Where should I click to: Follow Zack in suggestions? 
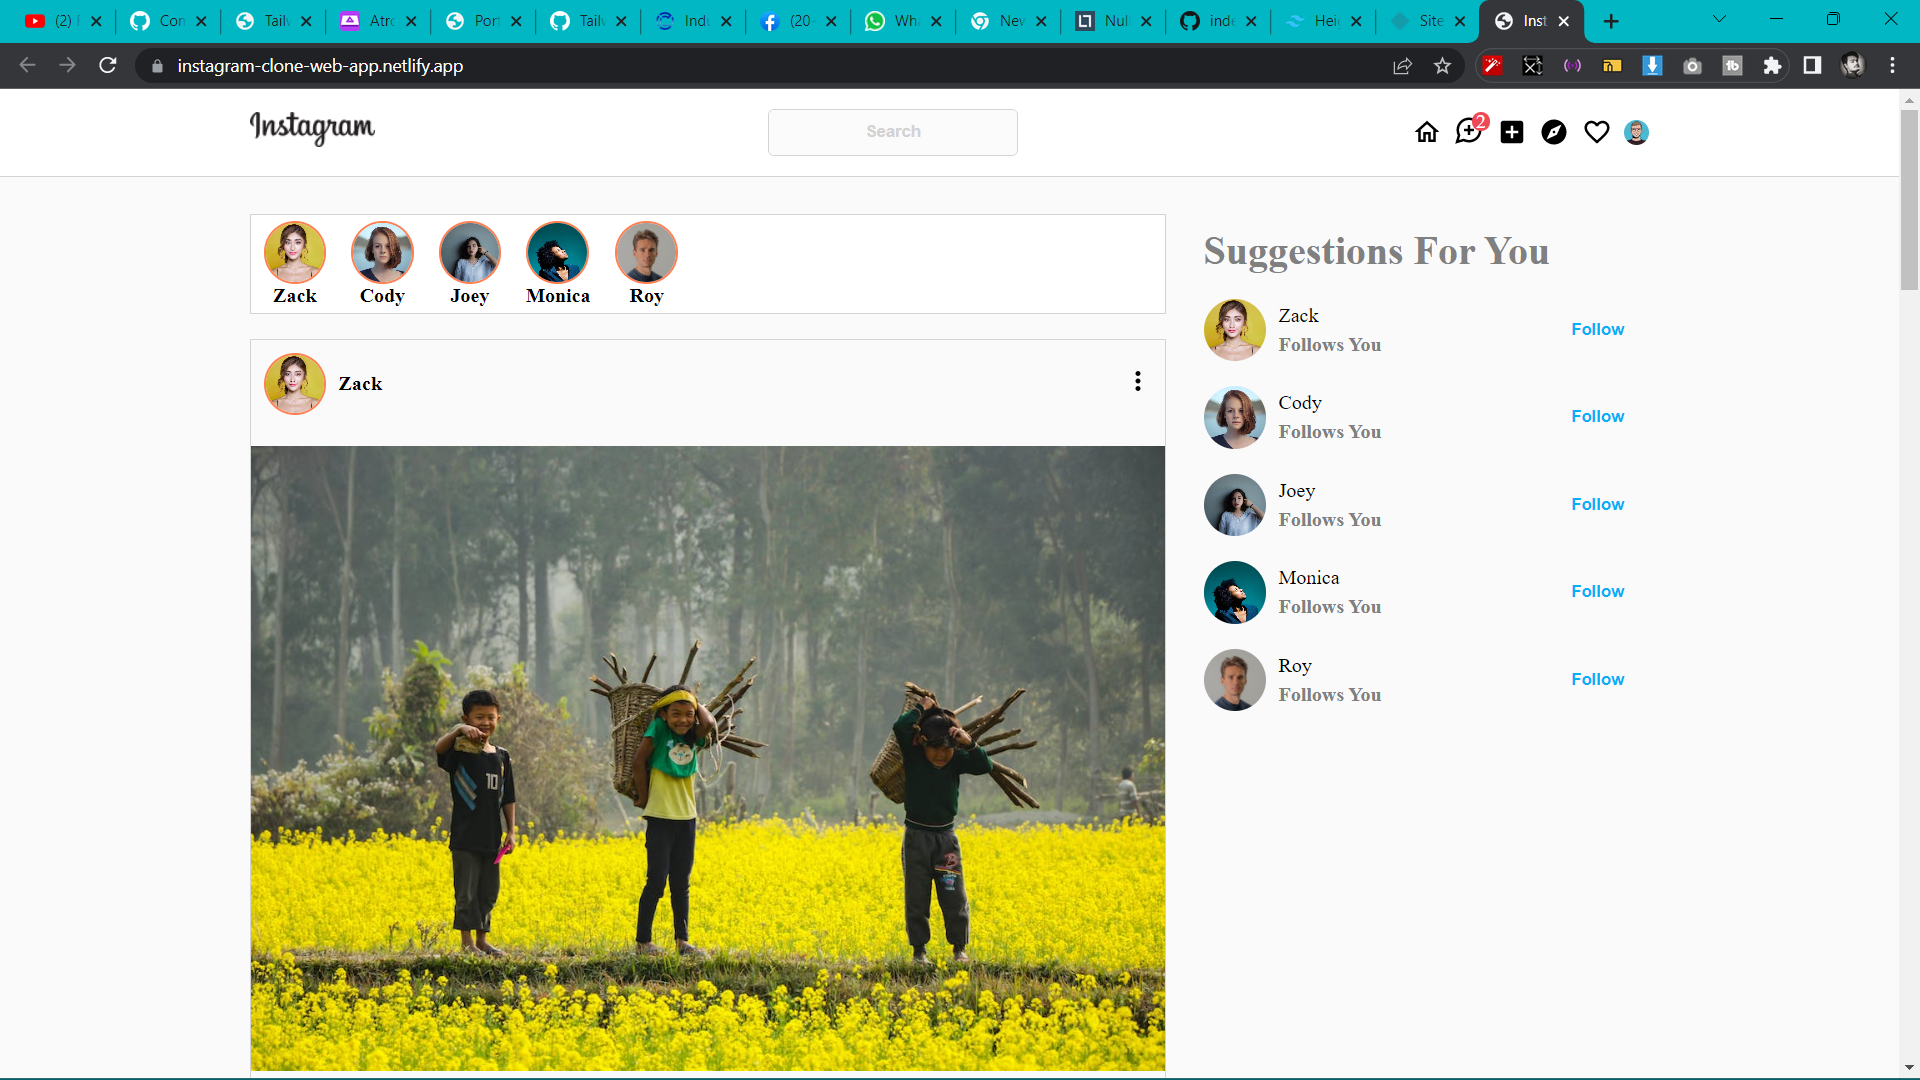click(1597, 329)
